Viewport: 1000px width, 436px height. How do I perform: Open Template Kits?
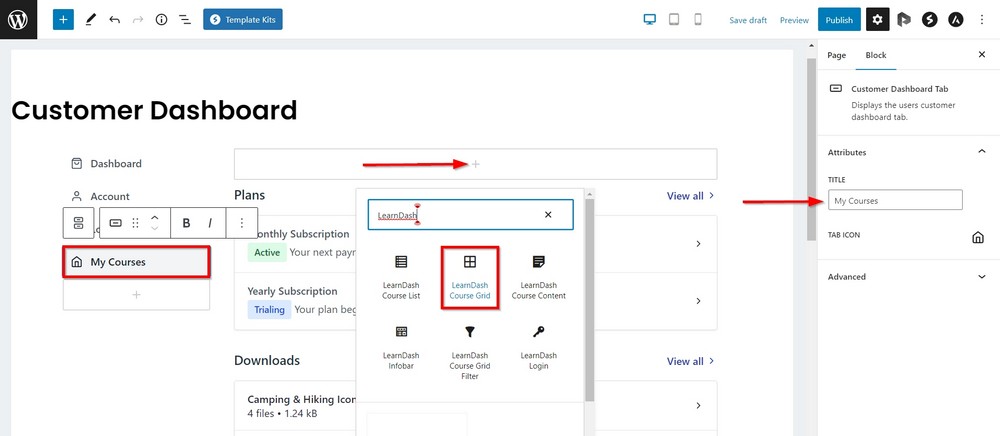pos(242,20)
